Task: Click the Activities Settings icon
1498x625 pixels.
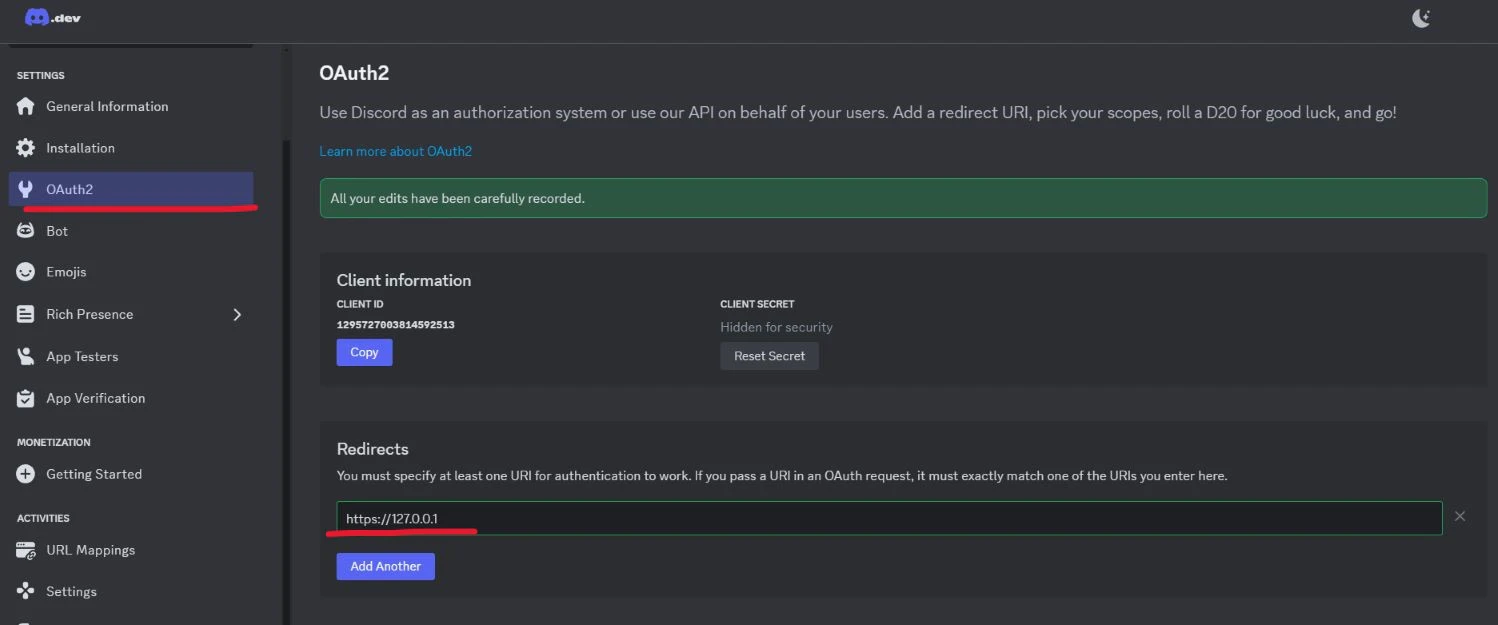Action: click(26, 591)
